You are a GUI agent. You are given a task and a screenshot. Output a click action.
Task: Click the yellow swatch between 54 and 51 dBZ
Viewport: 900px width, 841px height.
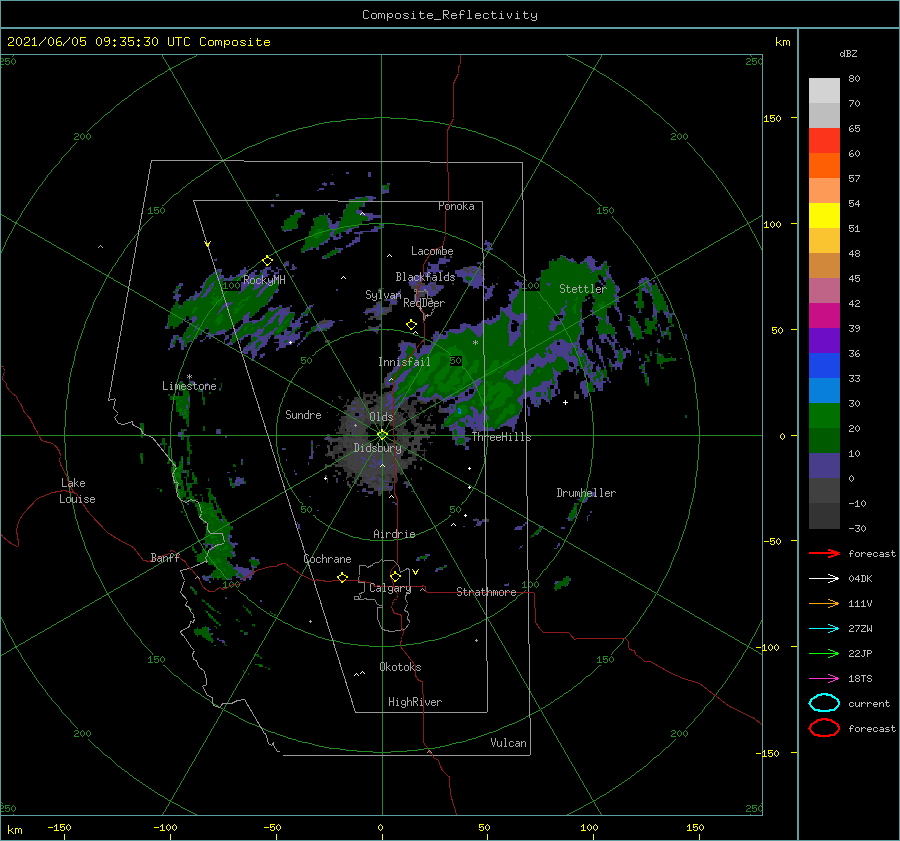tap(824, 216)
